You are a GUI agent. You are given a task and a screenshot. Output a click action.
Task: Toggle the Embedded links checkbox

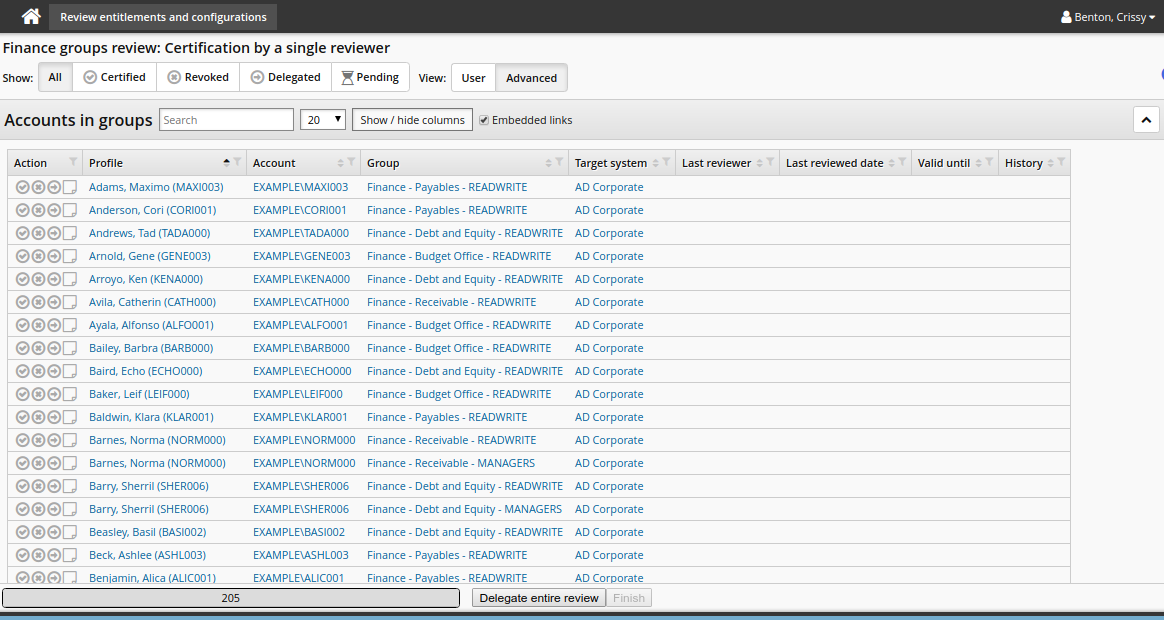484,120
